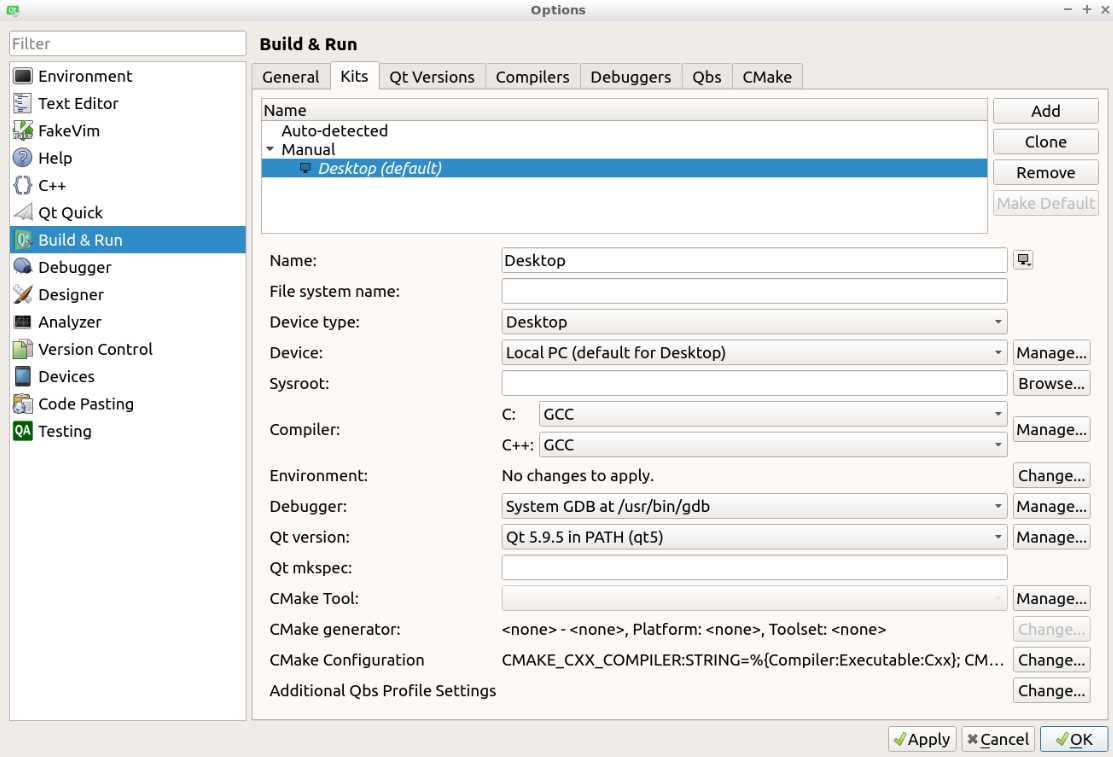The image size is (1113, 757).
Task: Switch to the Debuggers tab
Action: [630, 77]
